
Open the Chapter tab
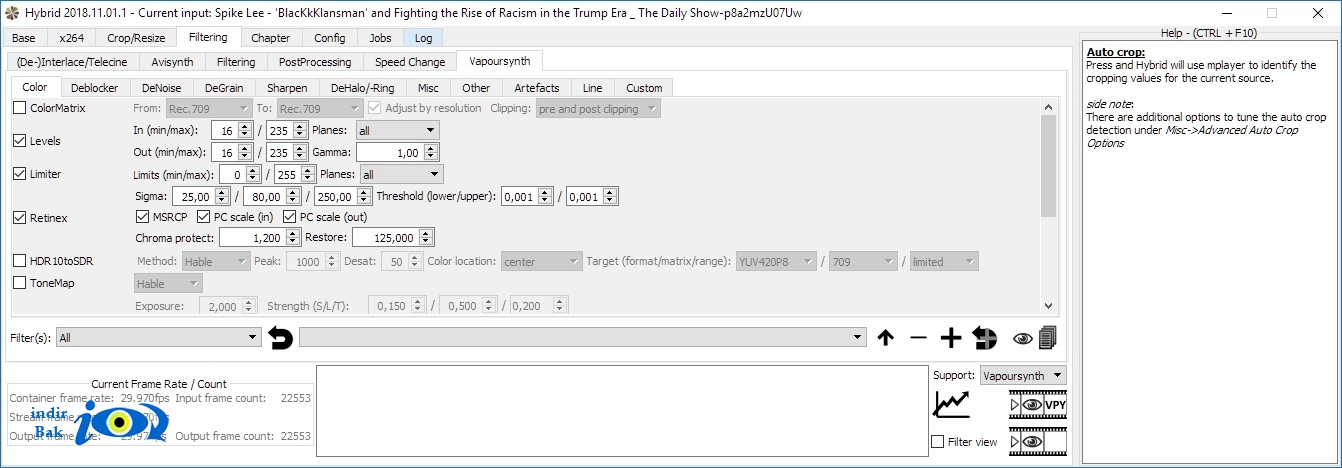(271, 38)
